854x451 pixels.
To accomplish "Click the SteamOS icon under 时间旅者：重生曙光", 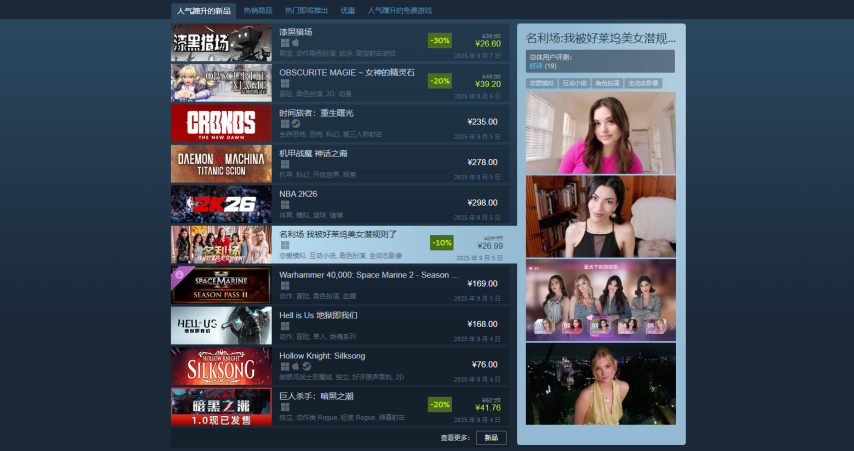I will tap(295, 124).
